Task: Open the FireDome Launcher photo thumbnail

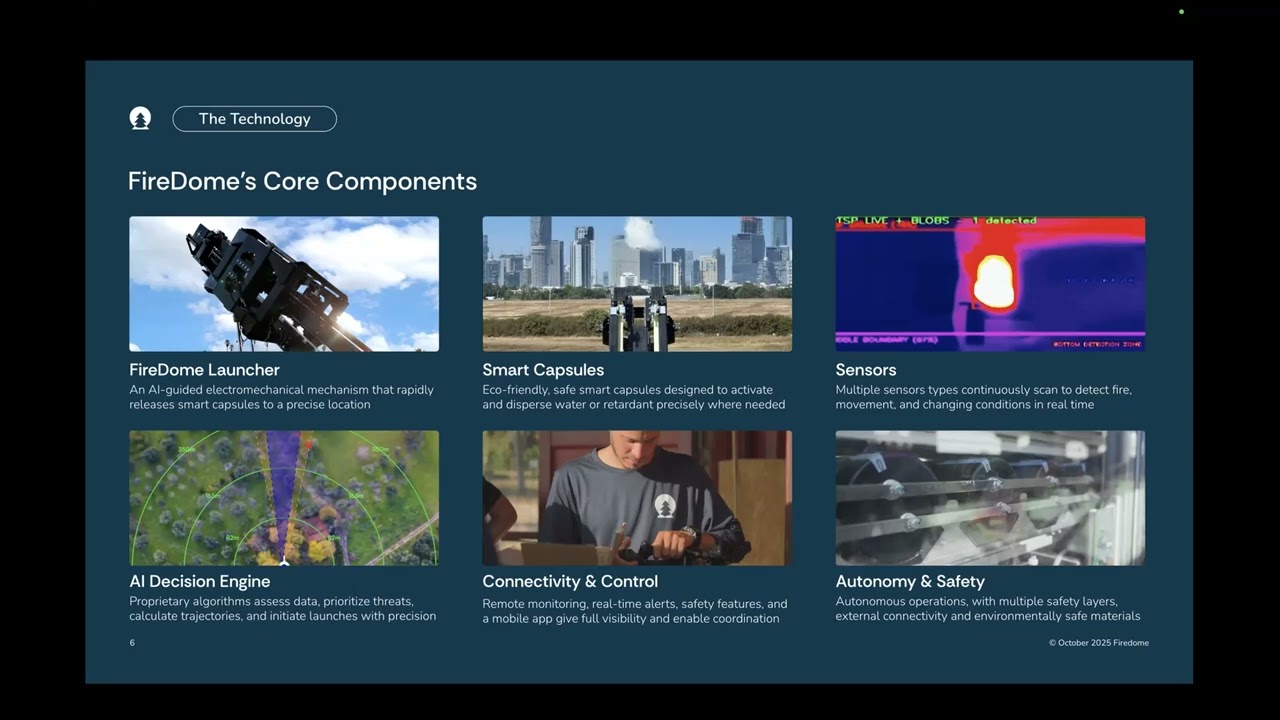Action: (284, 284)
